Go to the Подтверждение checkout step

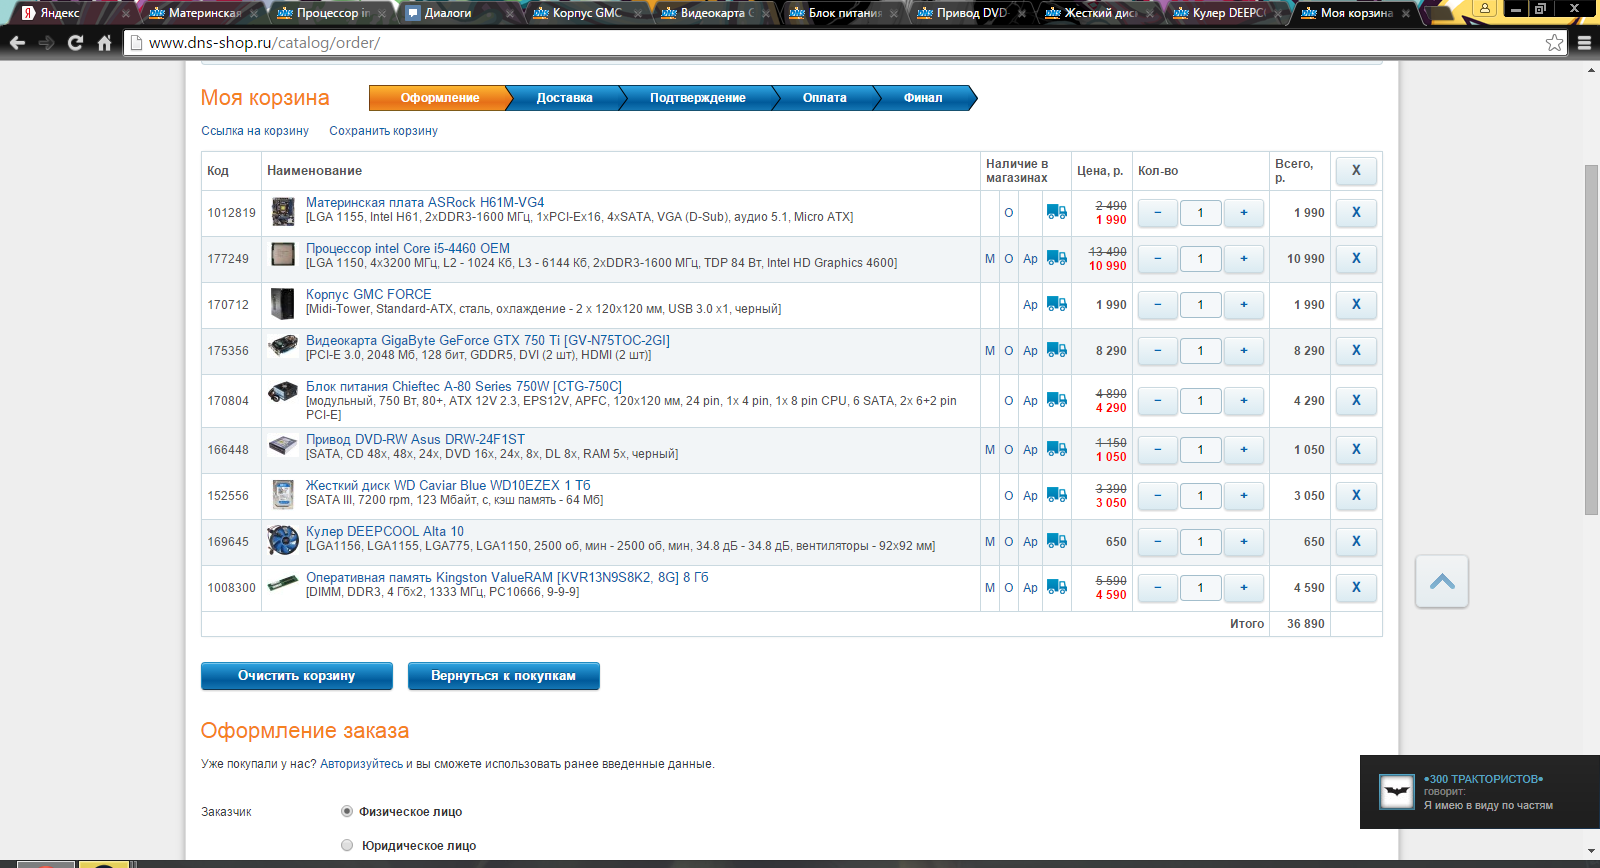(697, 98)
